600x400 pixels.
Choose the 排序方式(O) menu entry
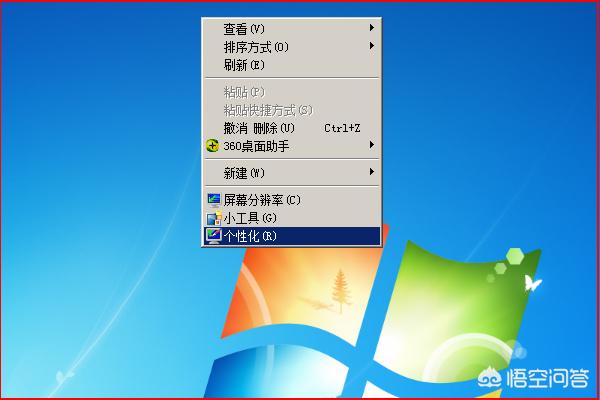point(256,46)
